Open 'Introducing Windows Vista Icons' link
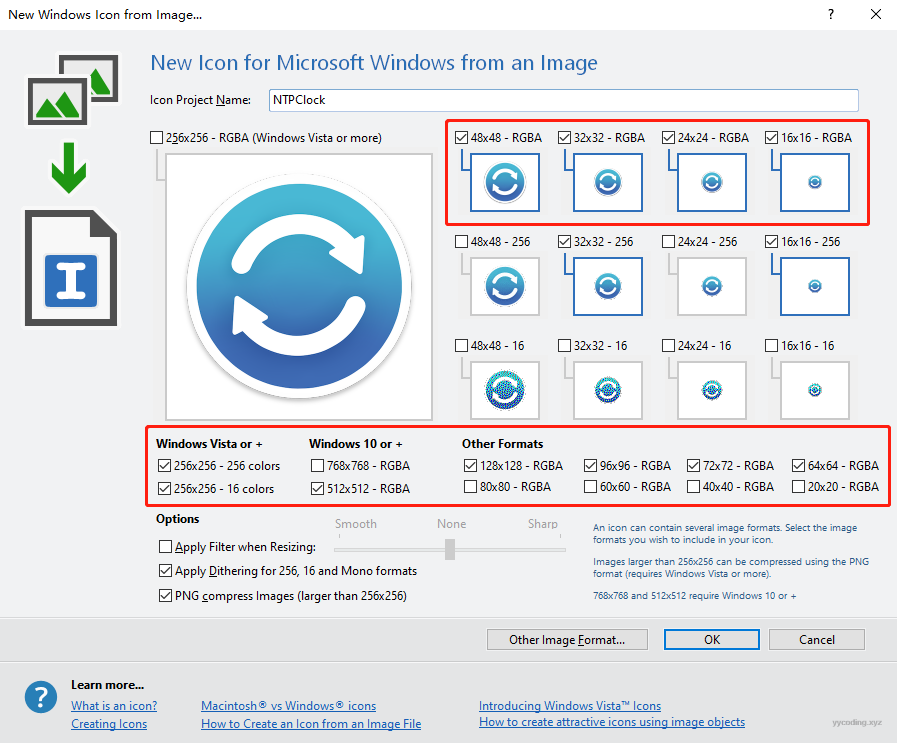897x743 pixels. (x=570, y=706)
